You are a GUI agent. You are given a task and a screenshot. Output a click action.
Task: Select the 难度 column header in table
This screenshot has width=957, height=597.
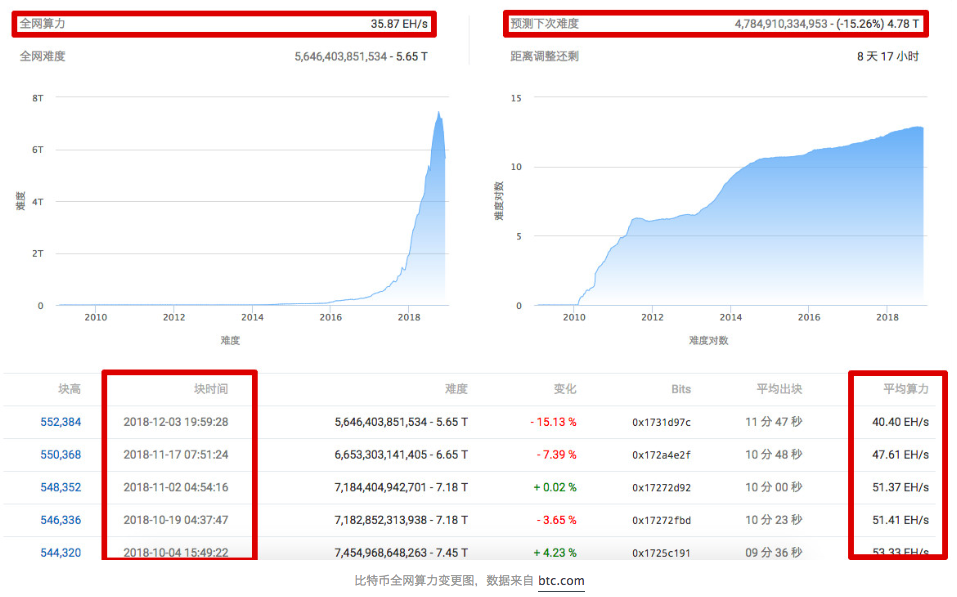coord(456,389)
